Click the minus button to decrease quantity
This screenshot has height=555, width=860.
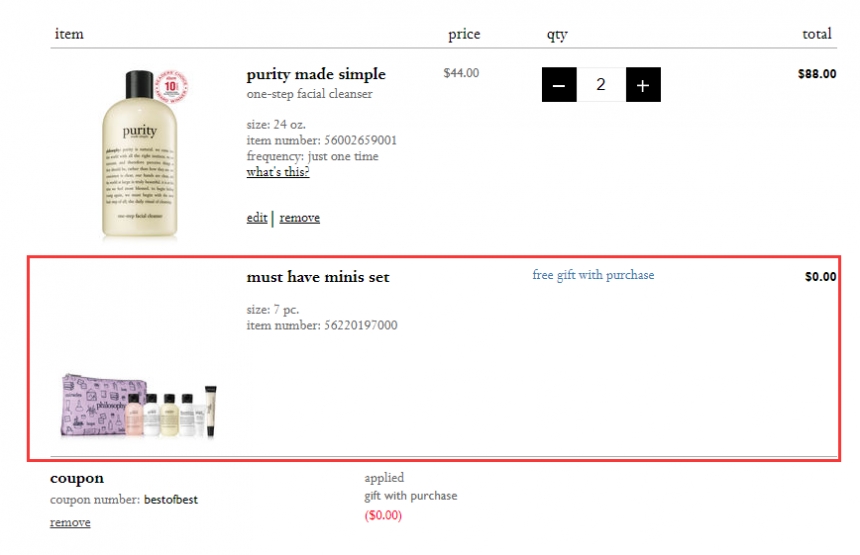[x=559, y=85]
